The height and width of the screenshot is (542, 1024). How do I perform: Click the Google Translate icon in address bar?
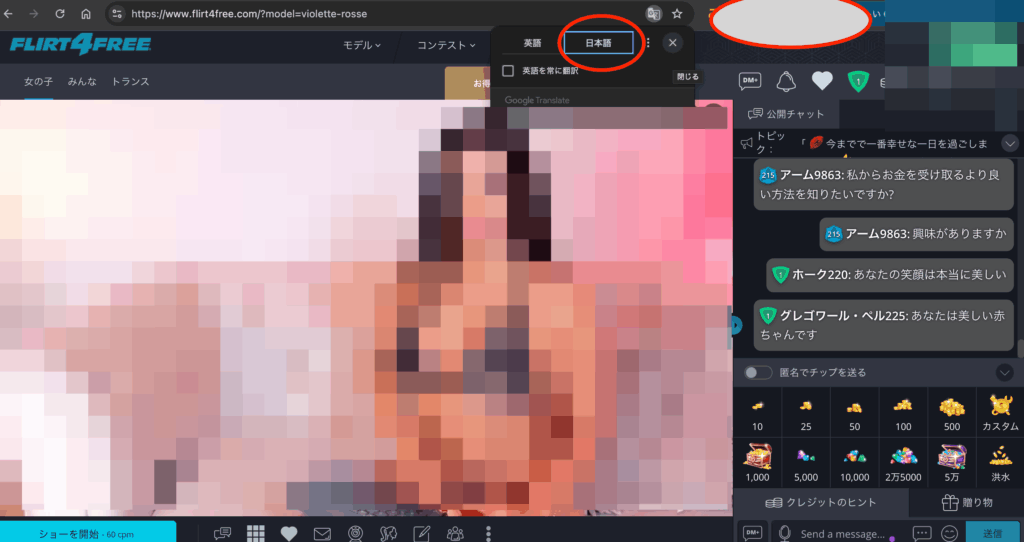(653, 13)
